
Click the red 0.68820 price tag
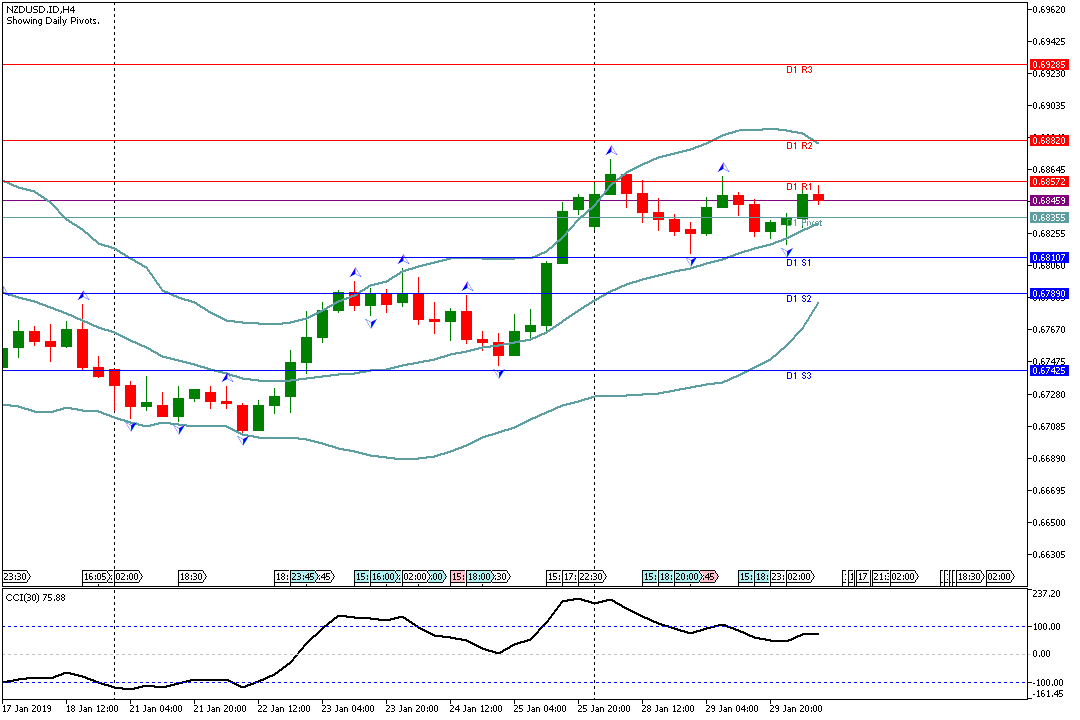click(1048, 141)
